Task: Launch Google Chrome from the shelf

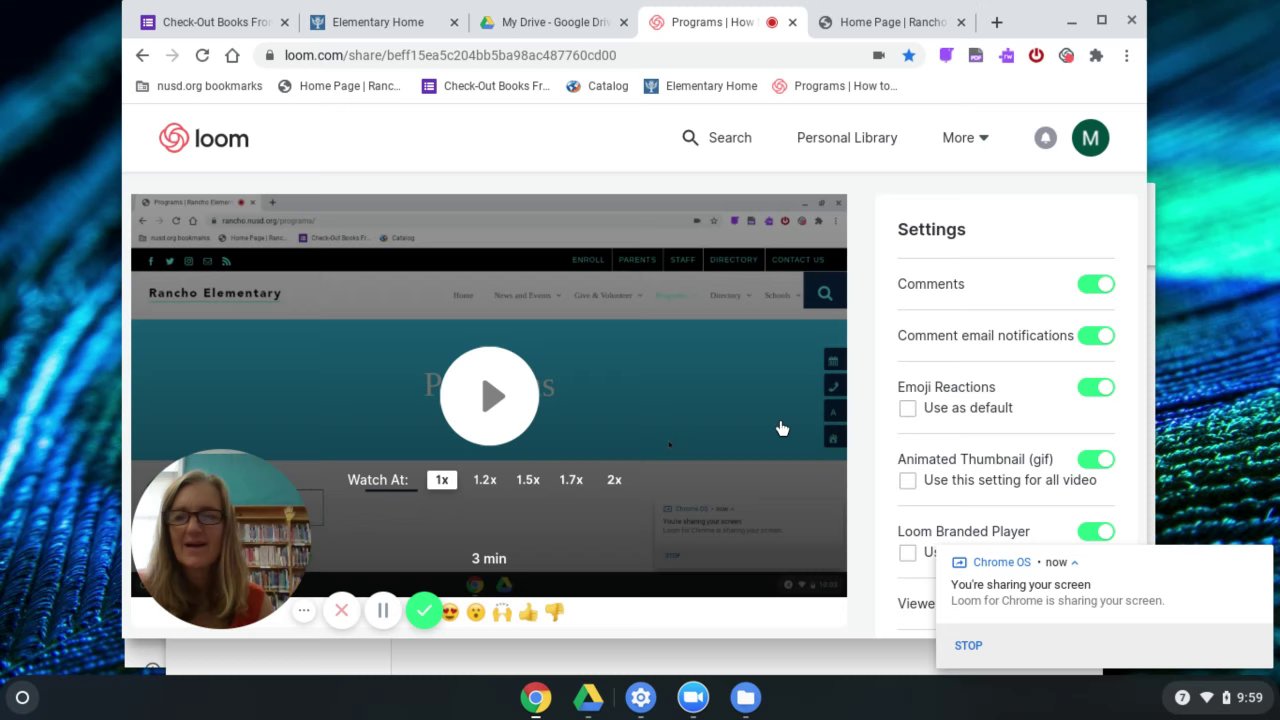Action: coord(536,697)
